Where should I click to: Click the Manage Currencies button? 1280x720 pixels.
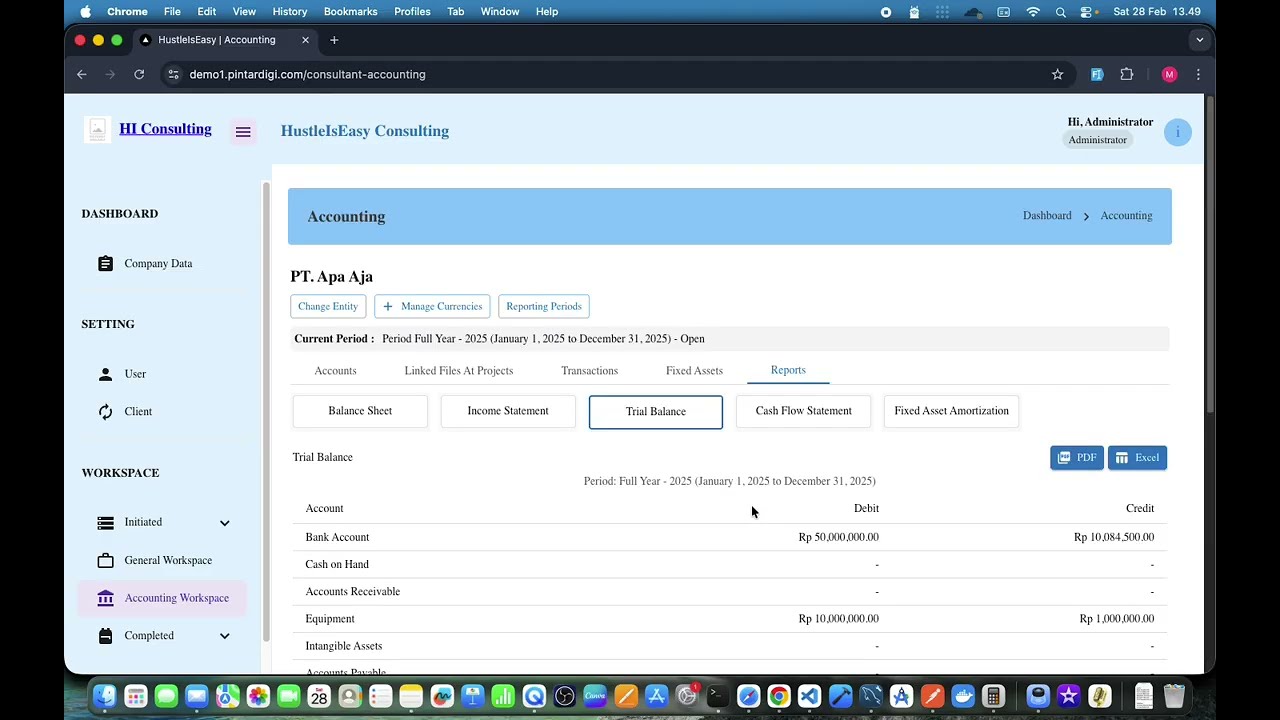click(x=432, y=307)
